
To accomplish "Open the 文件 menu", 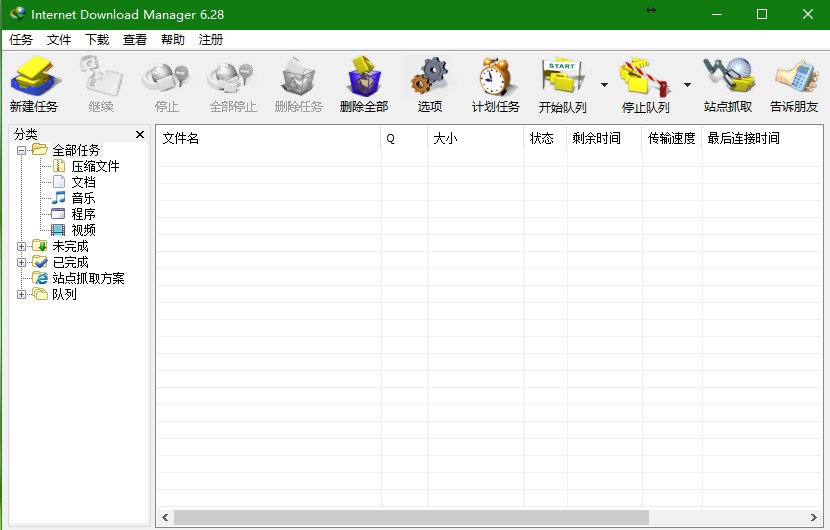I will coord(59,40).
